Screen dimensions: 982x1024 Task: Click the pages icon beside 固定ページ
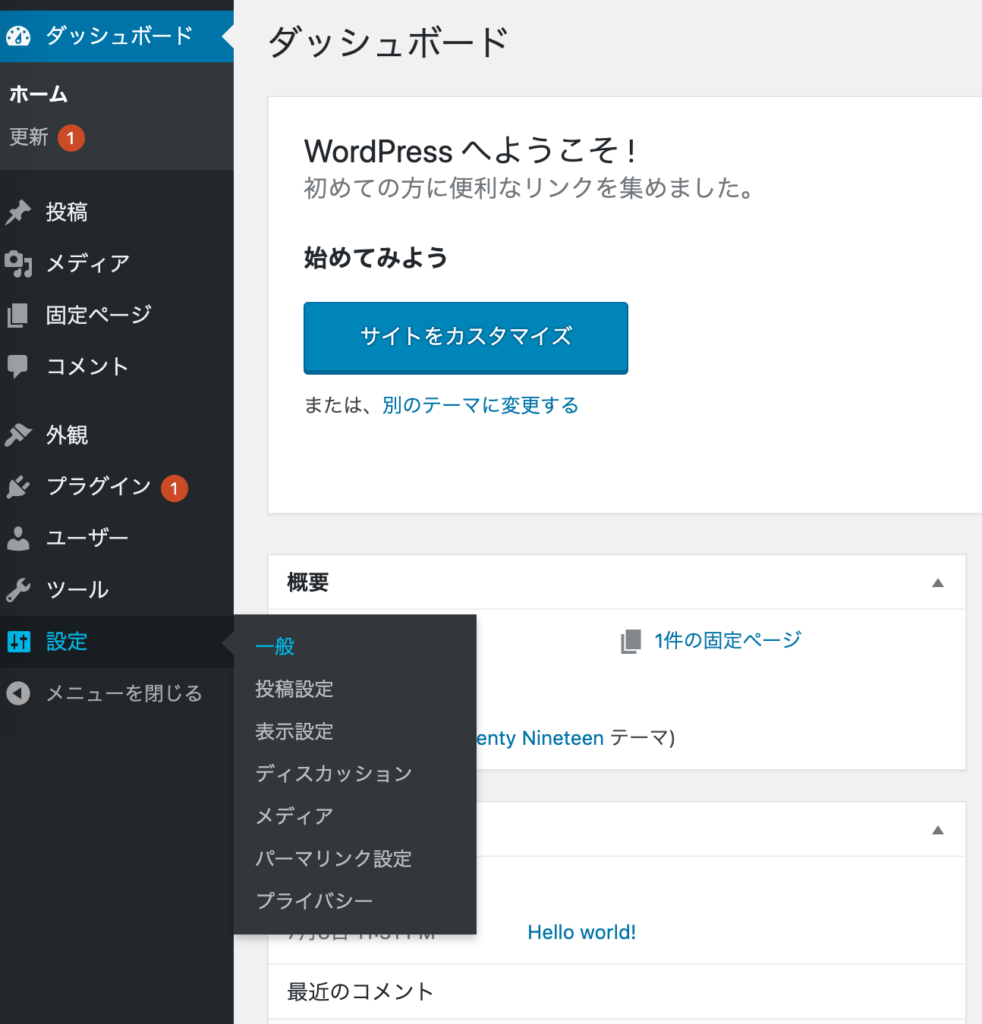(18, 315)
